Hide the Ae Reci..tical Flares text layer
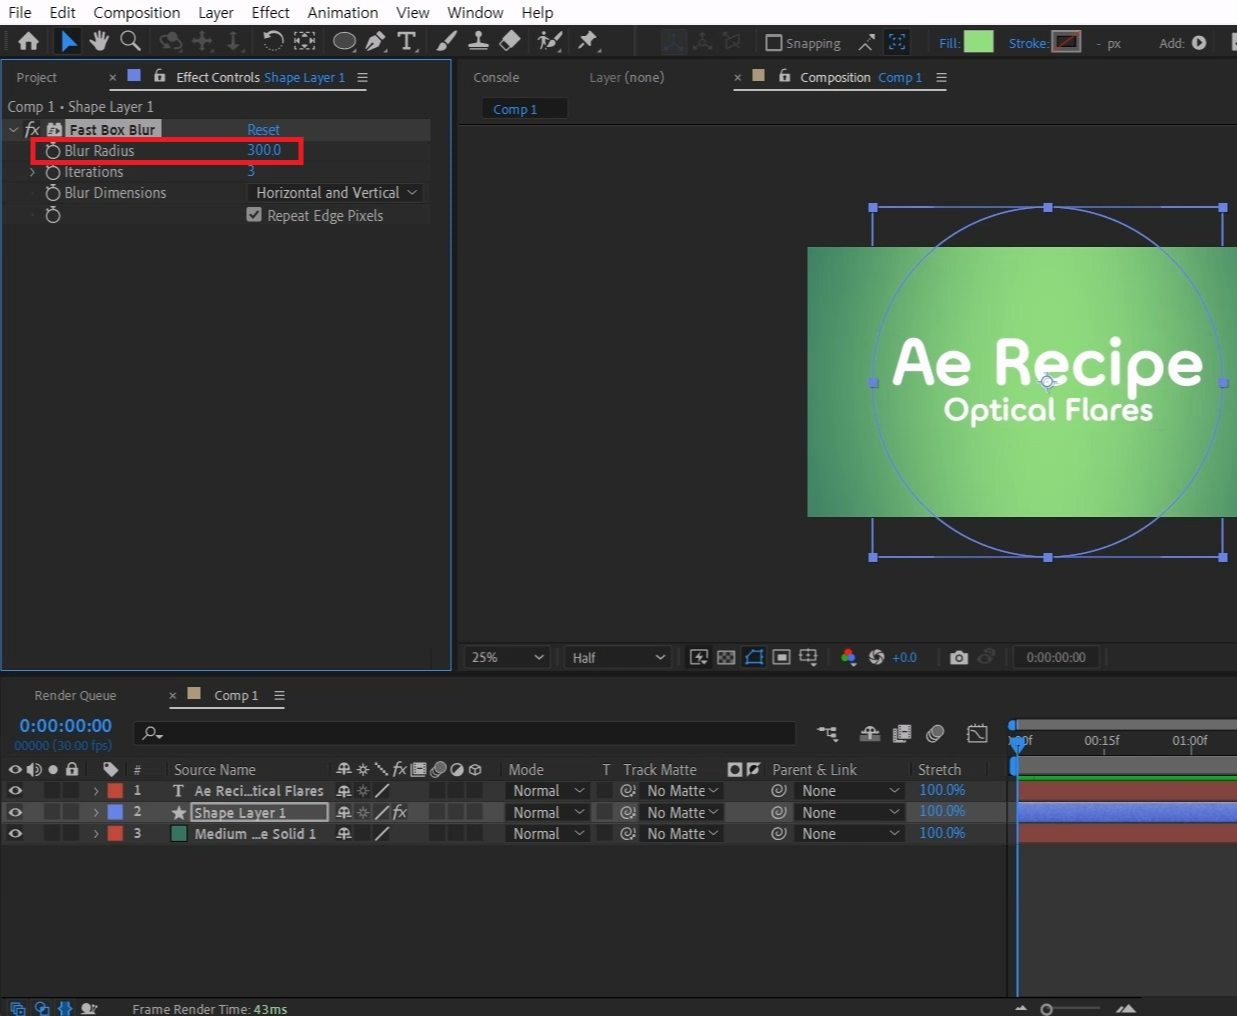Screen dimensions: 1237x1016 pos(15,791)
